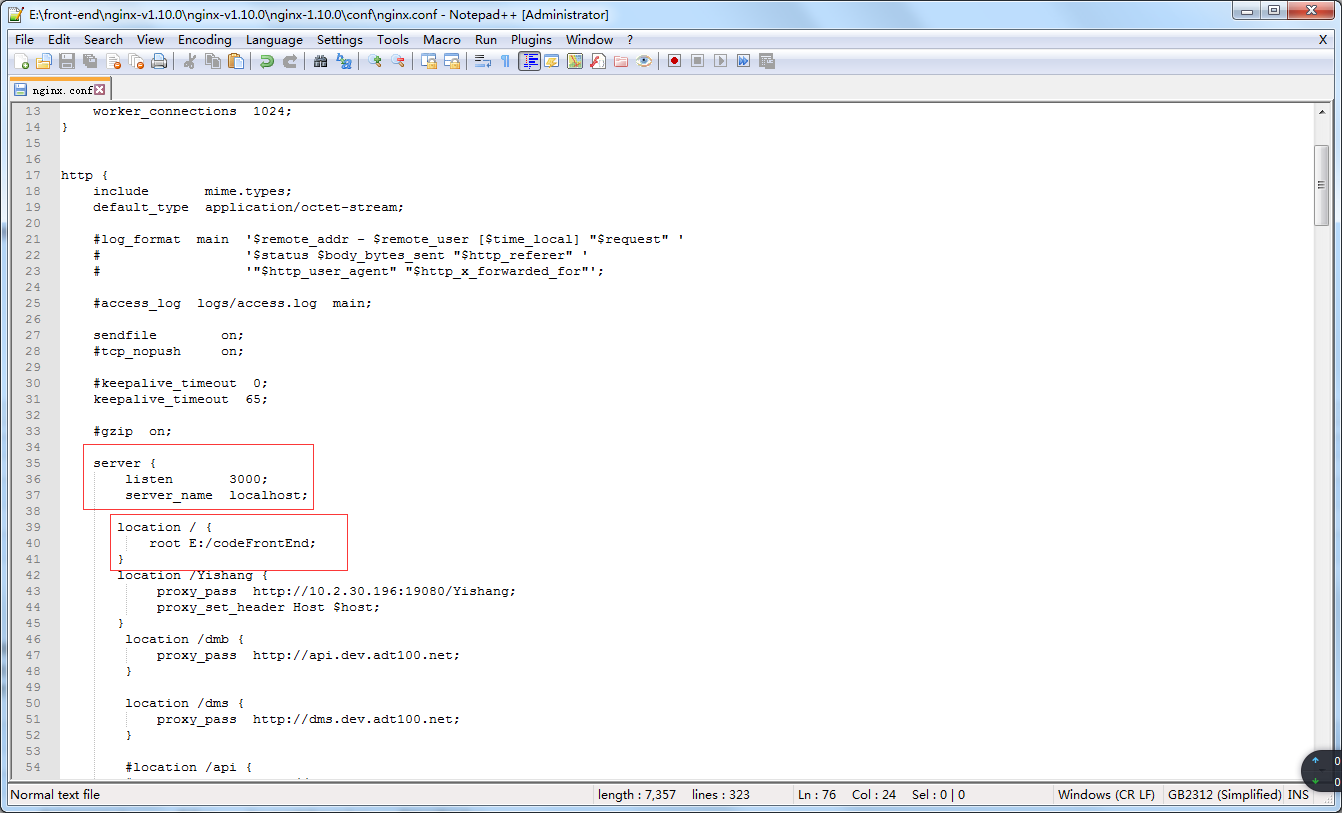Create a new file with the New icon
1342x813 pixels.
21,61
